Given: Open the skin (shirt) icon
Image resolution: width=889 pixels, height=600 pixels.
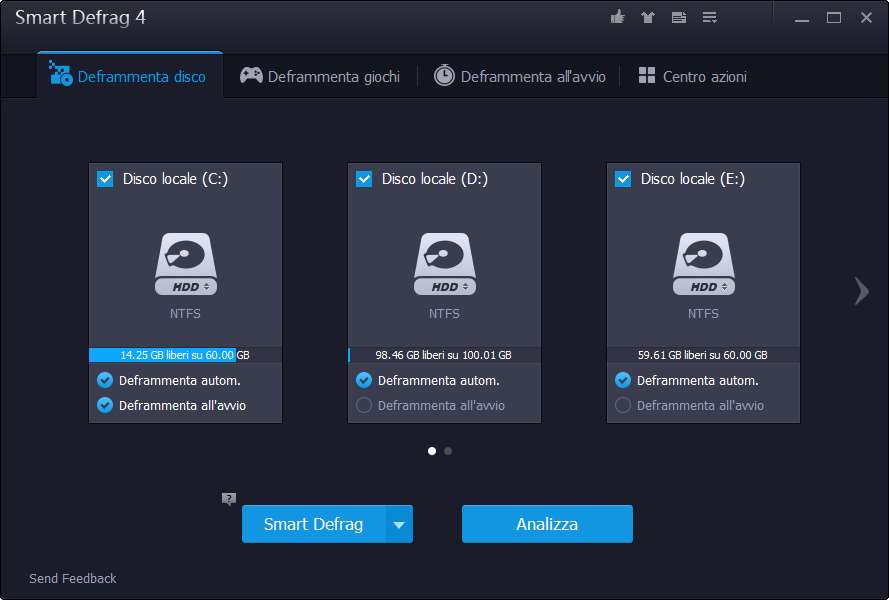Looking at the screenshot, I should [648, 17].
